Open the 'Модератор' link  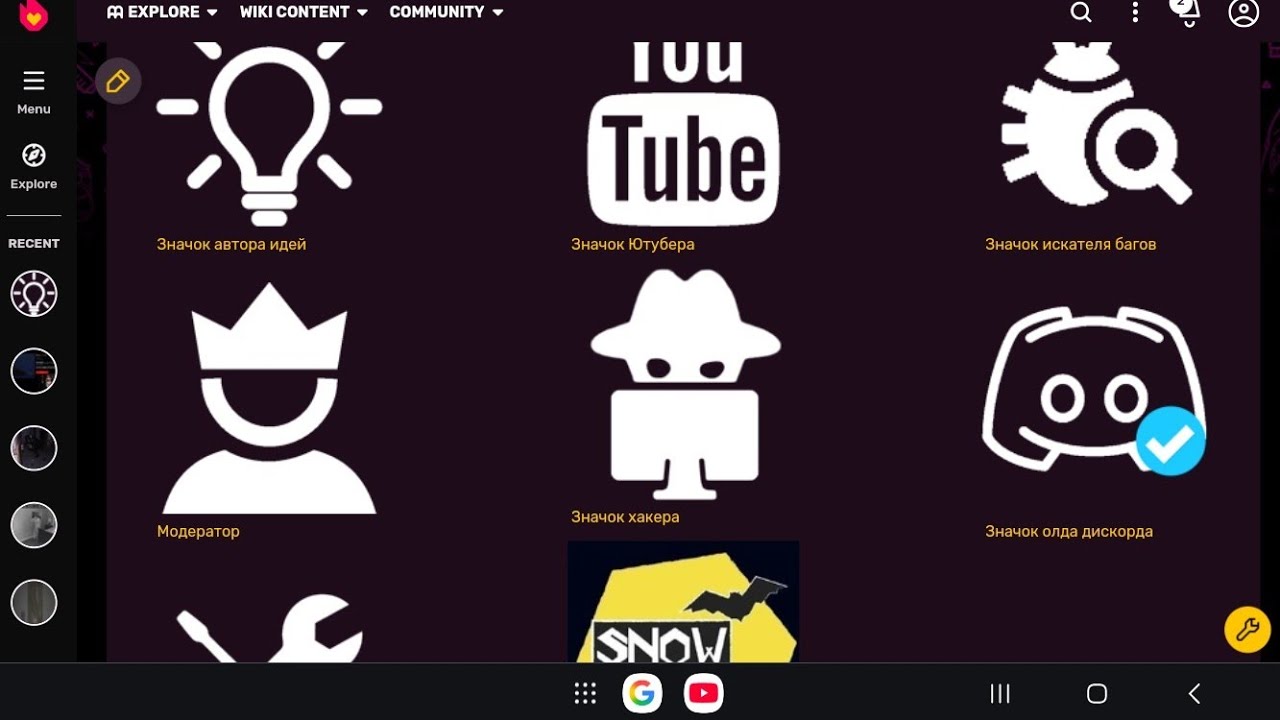pyautogui.click(x=198, y=531)
